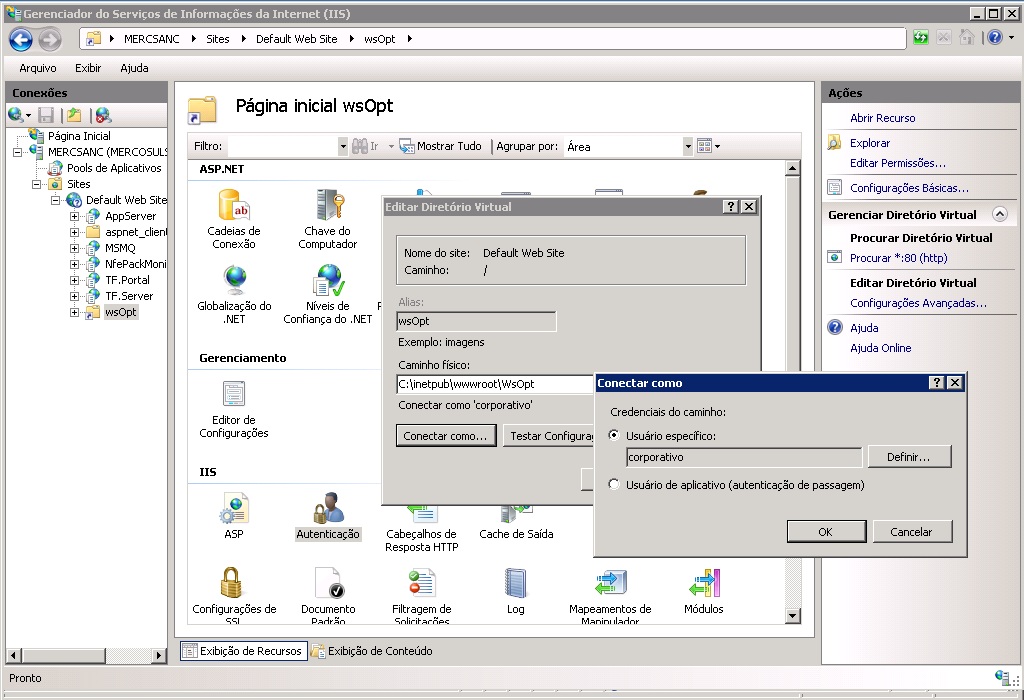Open the Arquivo menu

[x=38, y=68]
